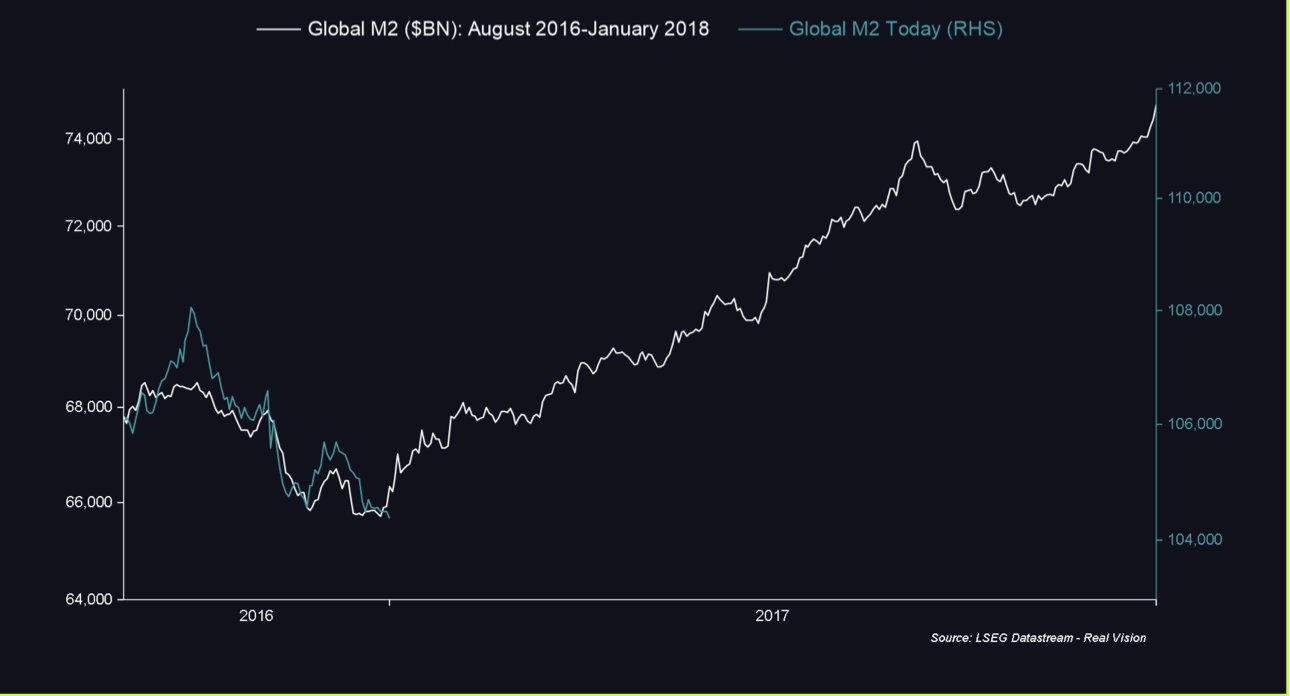
Task: Click the teal Global M2 Today legend swatch
Action: (759, 29)
